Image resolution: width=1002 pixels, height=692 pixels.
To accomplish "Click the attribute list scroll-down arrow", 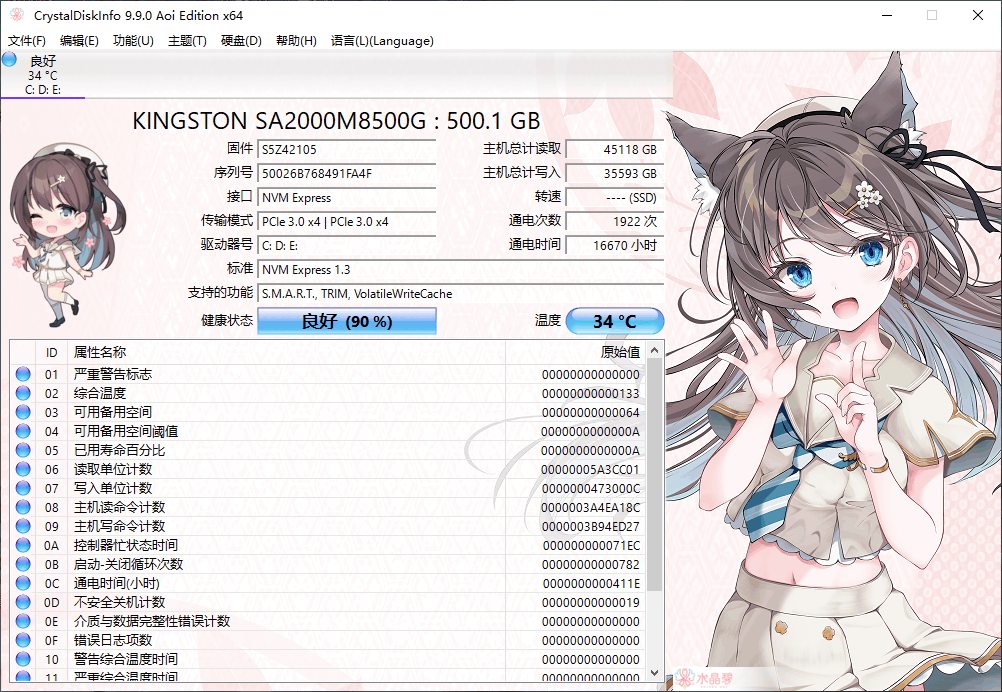I will coord(654,673).
